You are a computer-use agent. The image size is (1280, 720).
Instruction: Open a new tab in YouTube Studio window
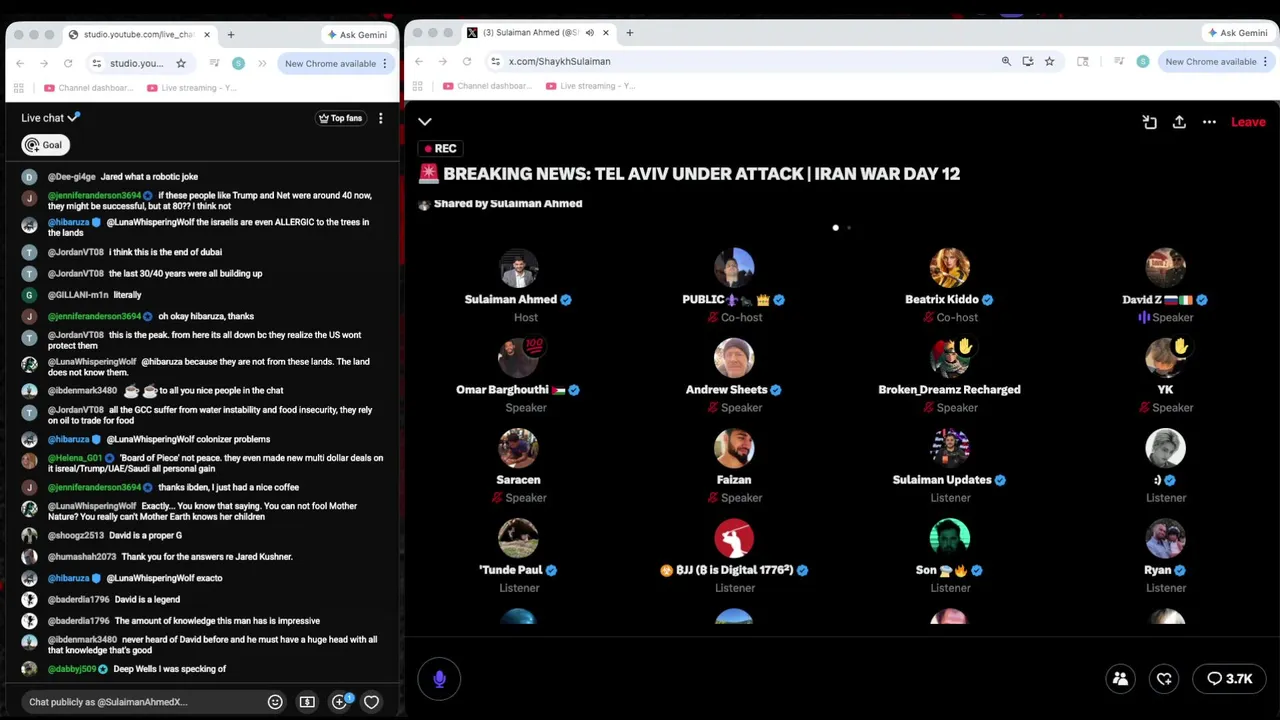[230, 35]
